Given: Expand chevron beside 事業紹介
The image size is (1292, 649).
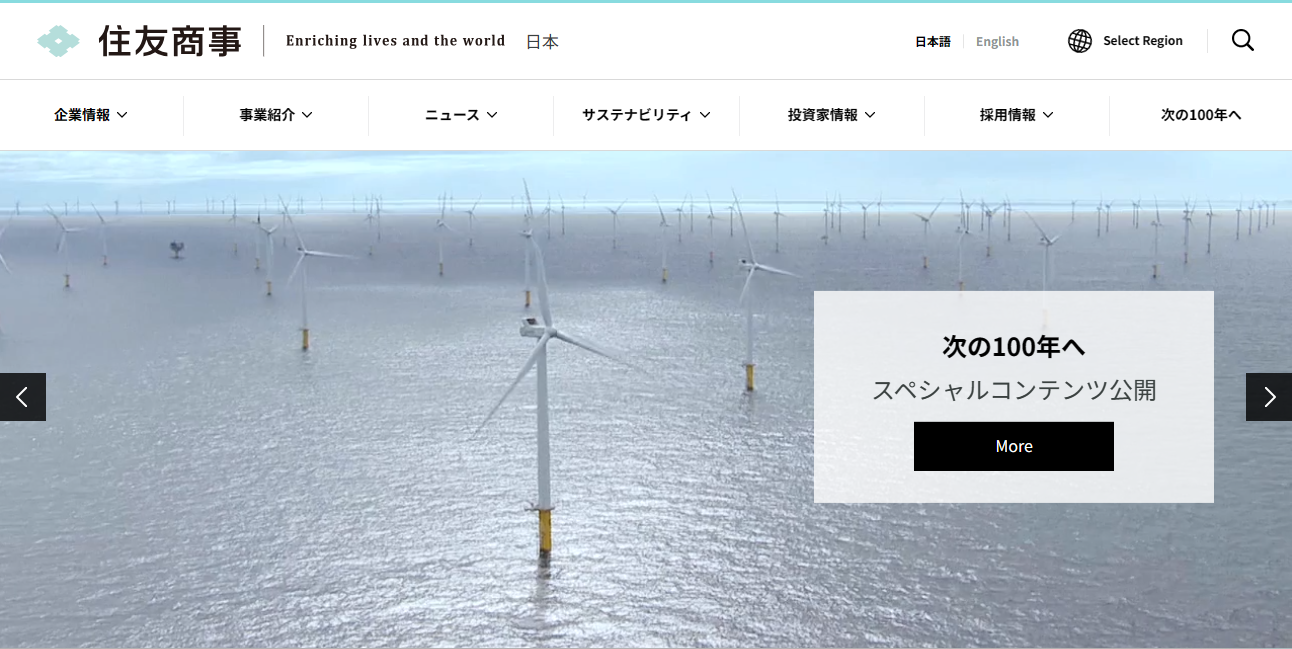Looking at the screenshot, I should (x=307, y=115).
